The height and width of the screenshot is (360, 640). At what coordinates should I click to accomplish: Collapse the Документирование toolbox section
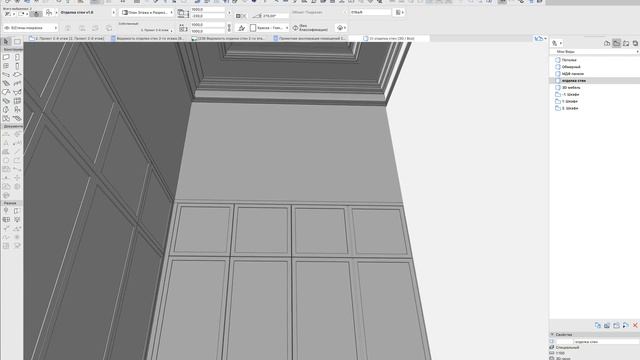point(12,126)
